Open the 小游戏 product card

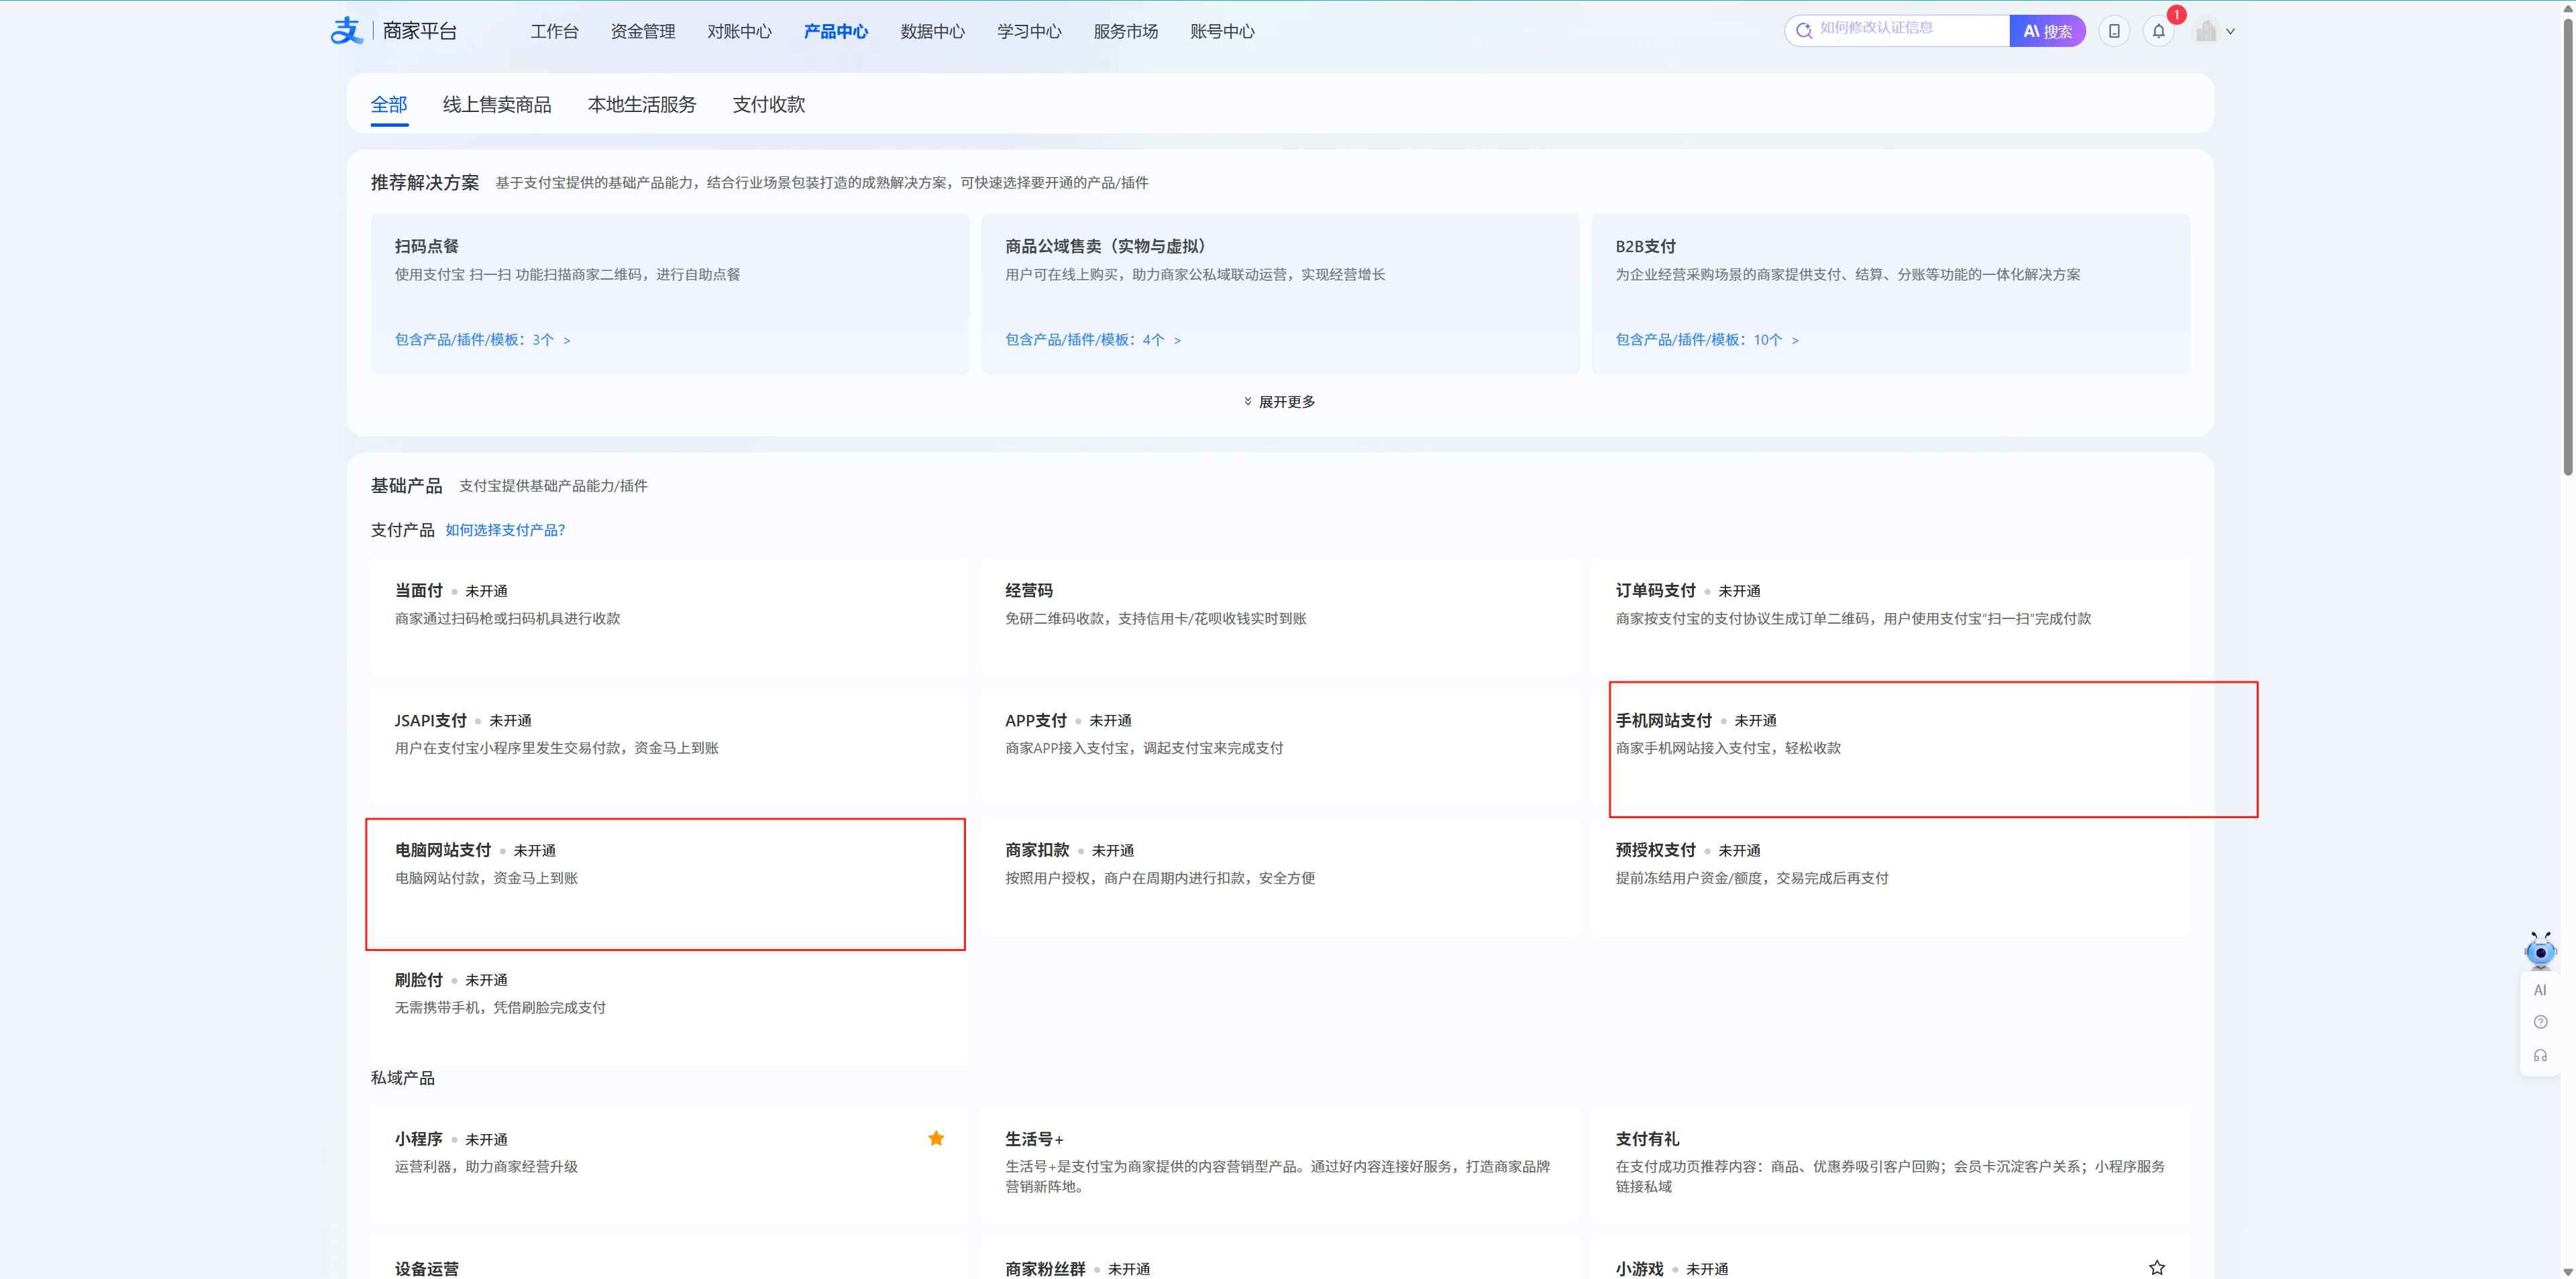coord(1891,1258)
